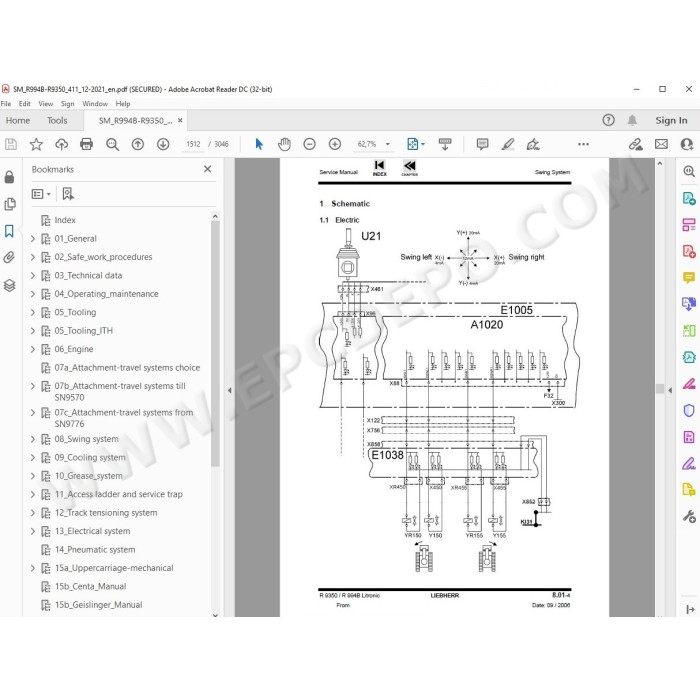Go to previous page arrow icon
This screenshot has height=700, width=700.
tap(138, 144)
